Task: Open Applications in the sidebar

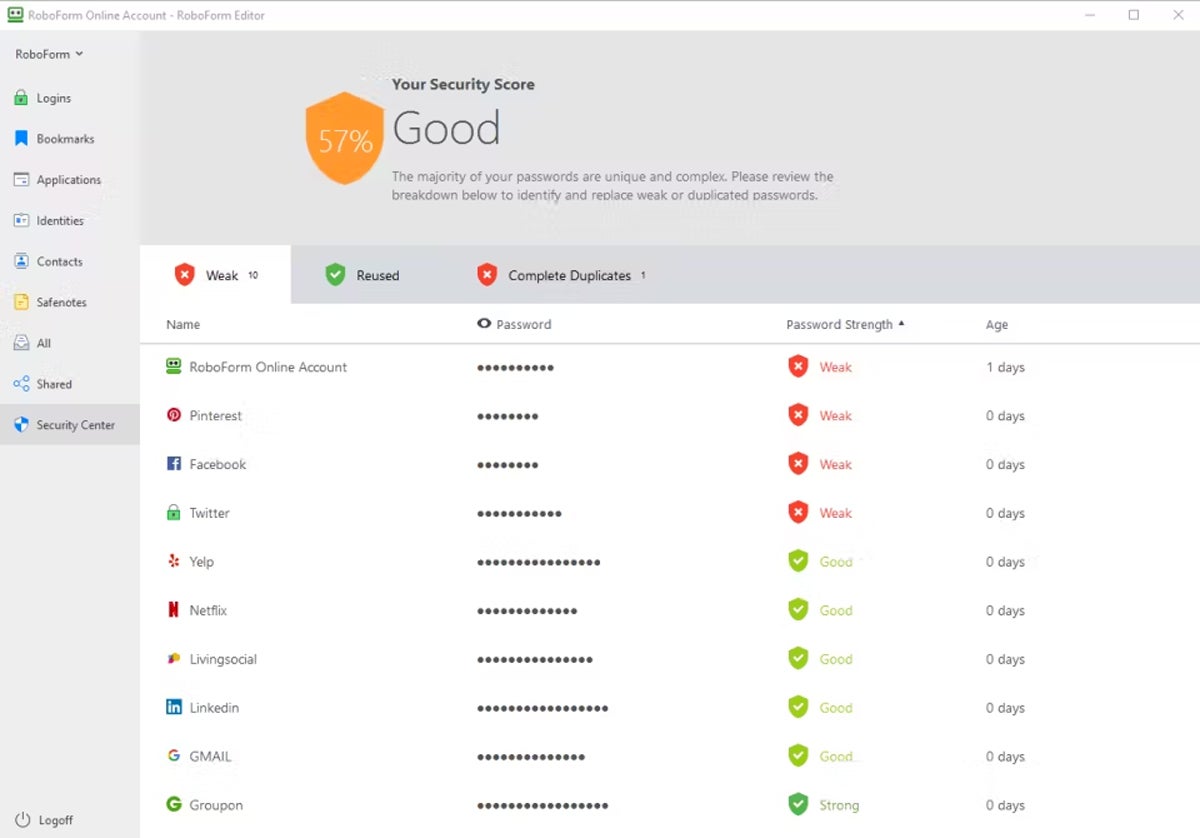Action: click(68, 180)
